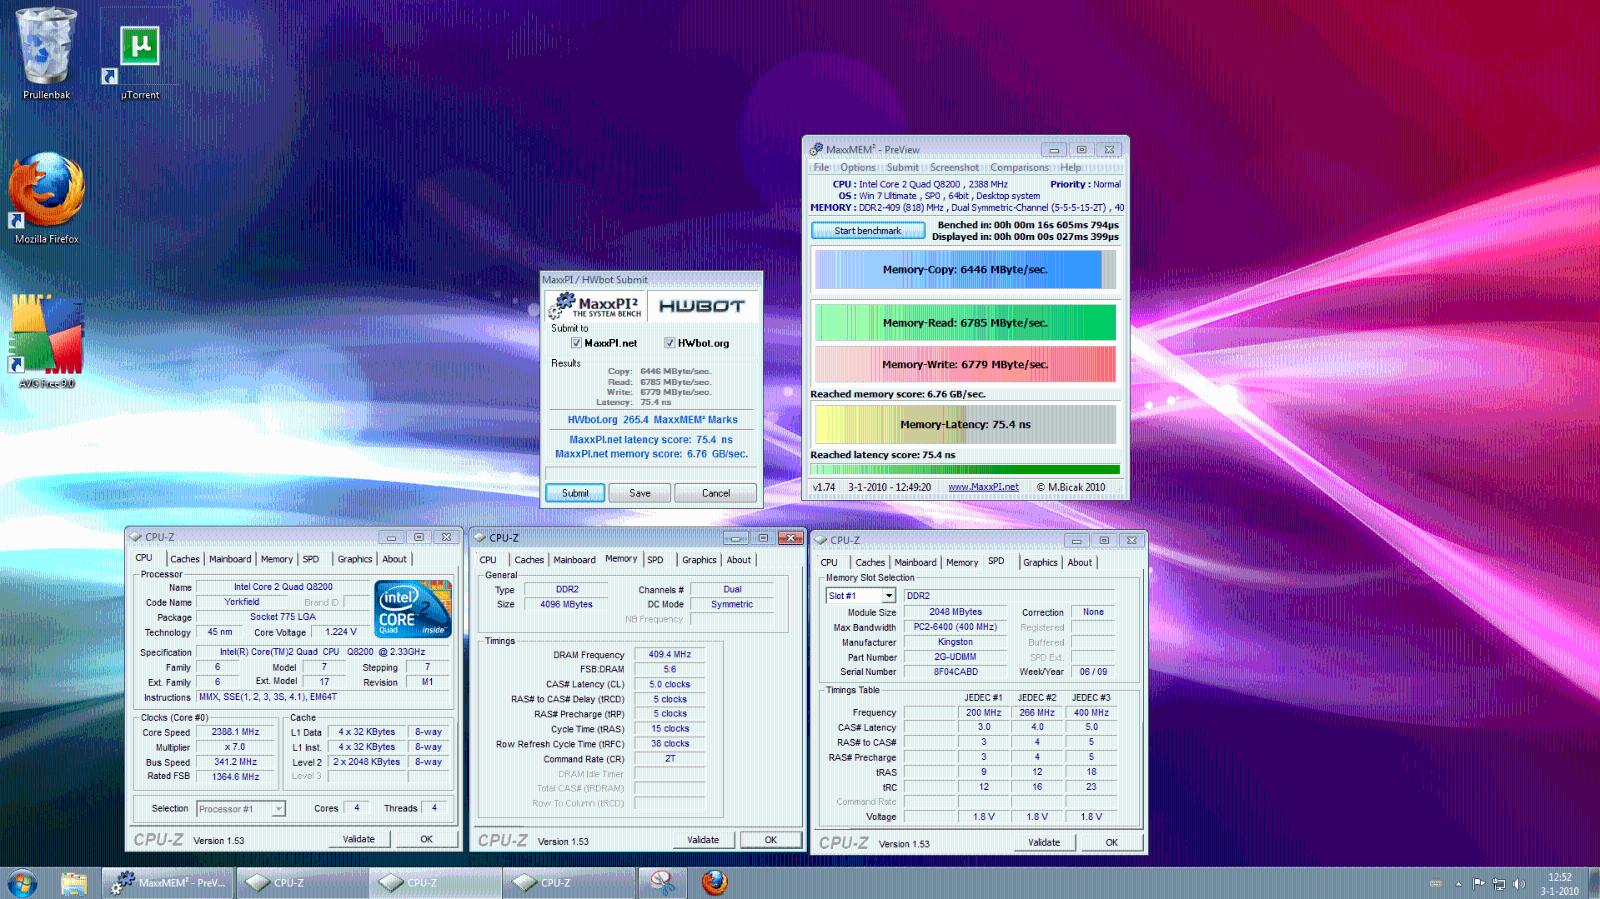1600x899 pixels.
Task: Click the taskbar clock showing 12:52
Action: coord(1559,883)
